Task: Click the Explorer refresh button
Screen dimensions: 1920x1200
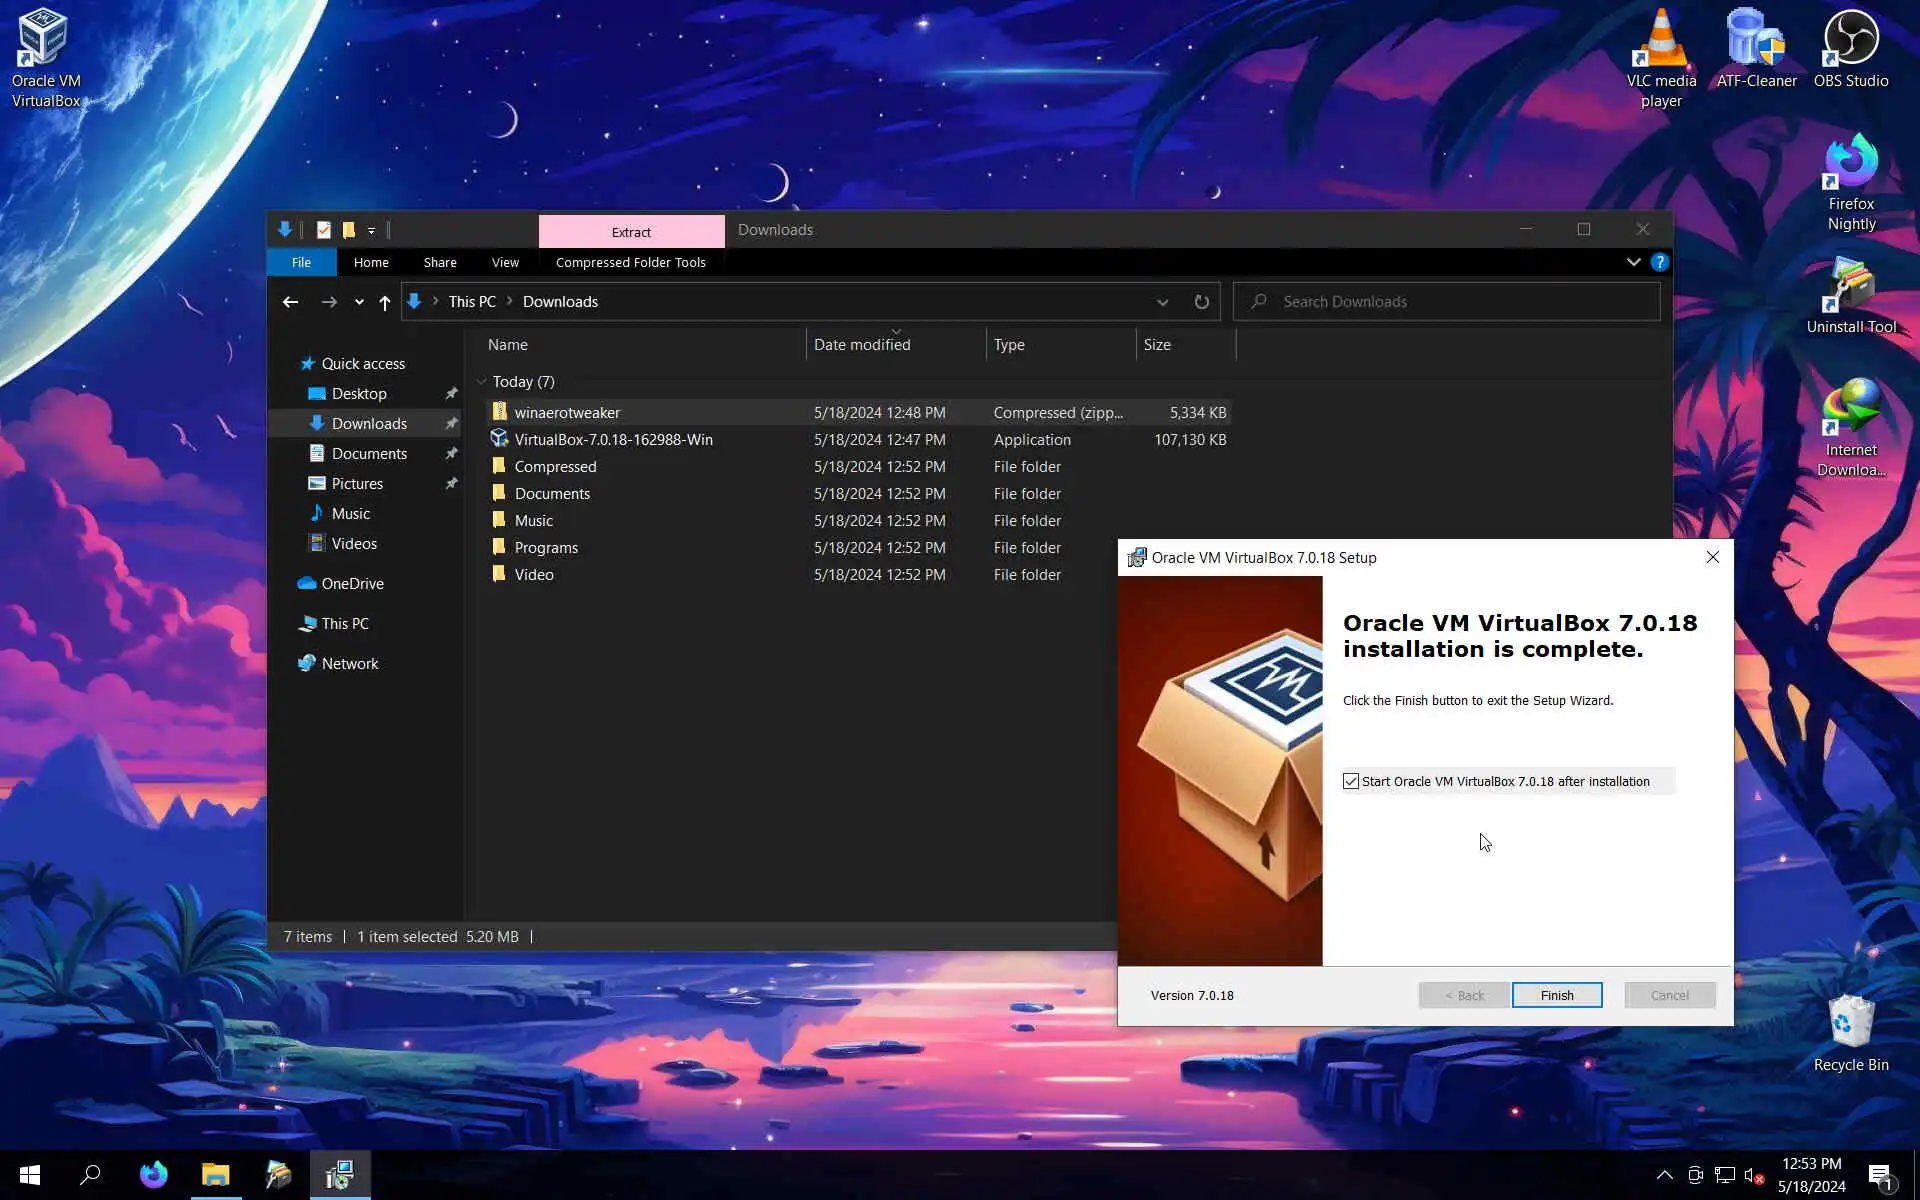Action: pos(1201,302)
